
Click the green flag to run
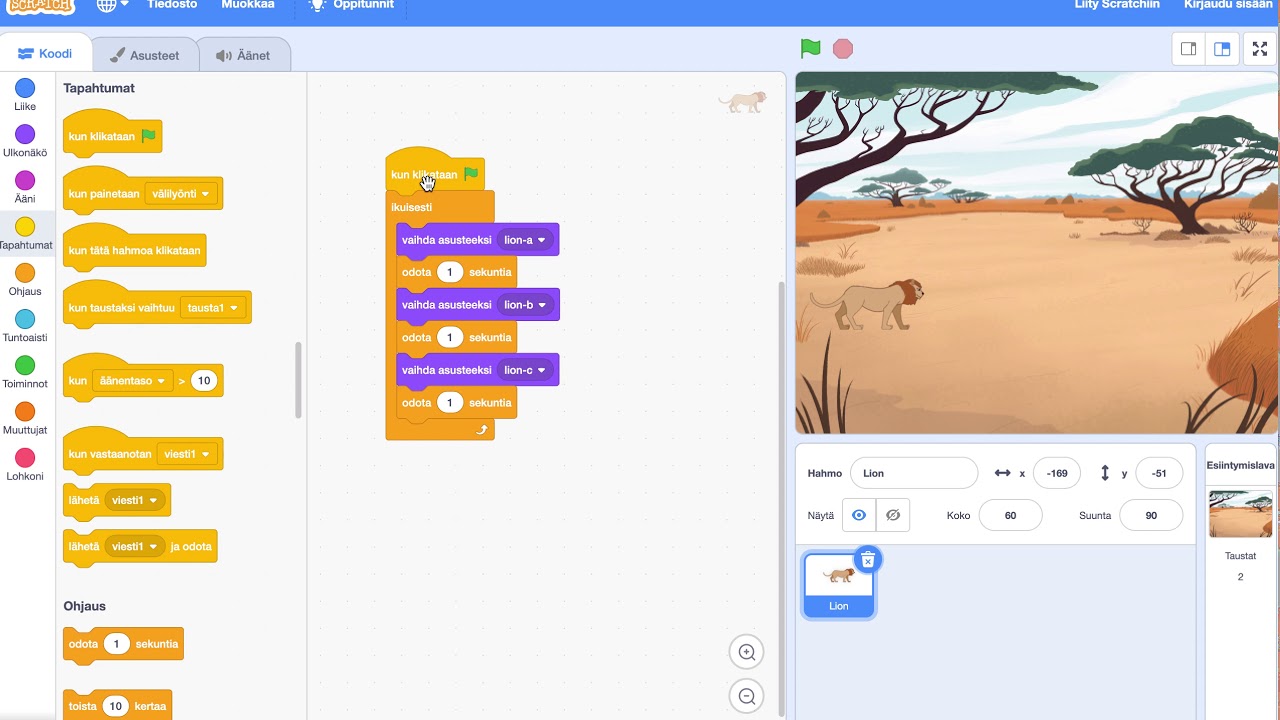click(x=811, y=48)
